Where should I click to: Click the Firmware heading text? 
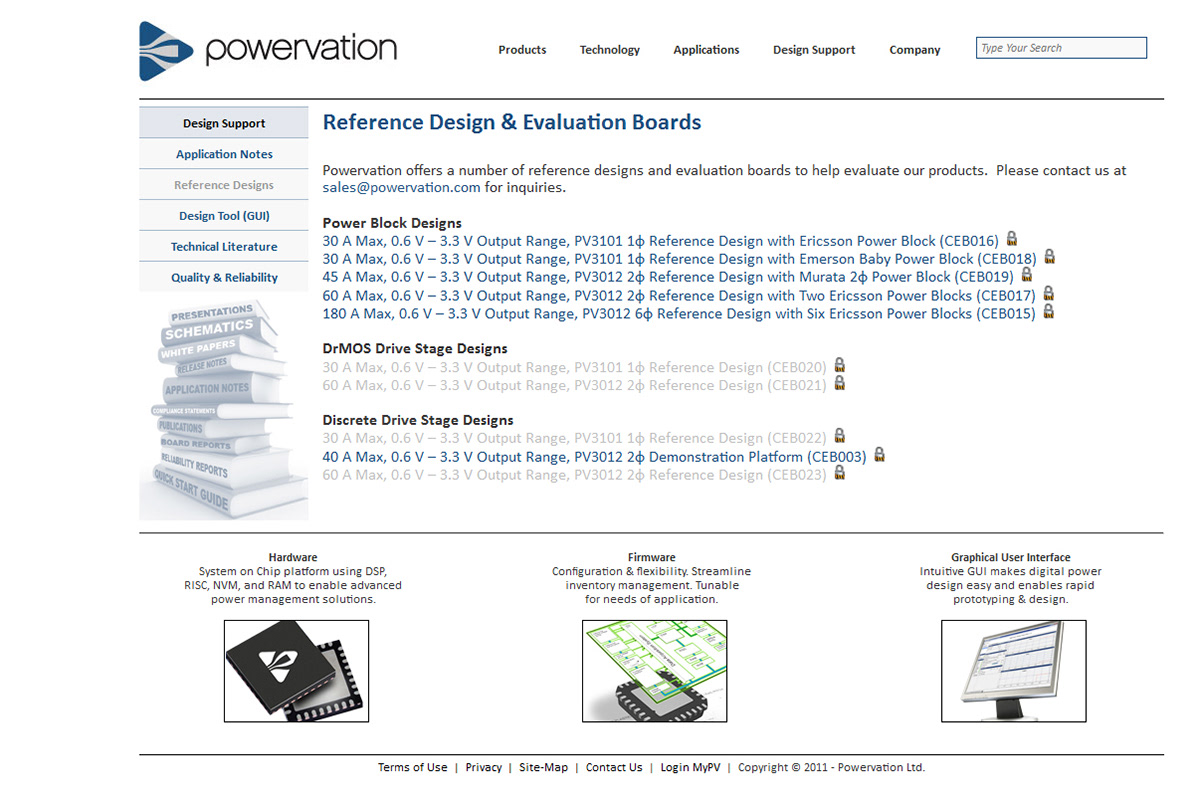[652, 558]
